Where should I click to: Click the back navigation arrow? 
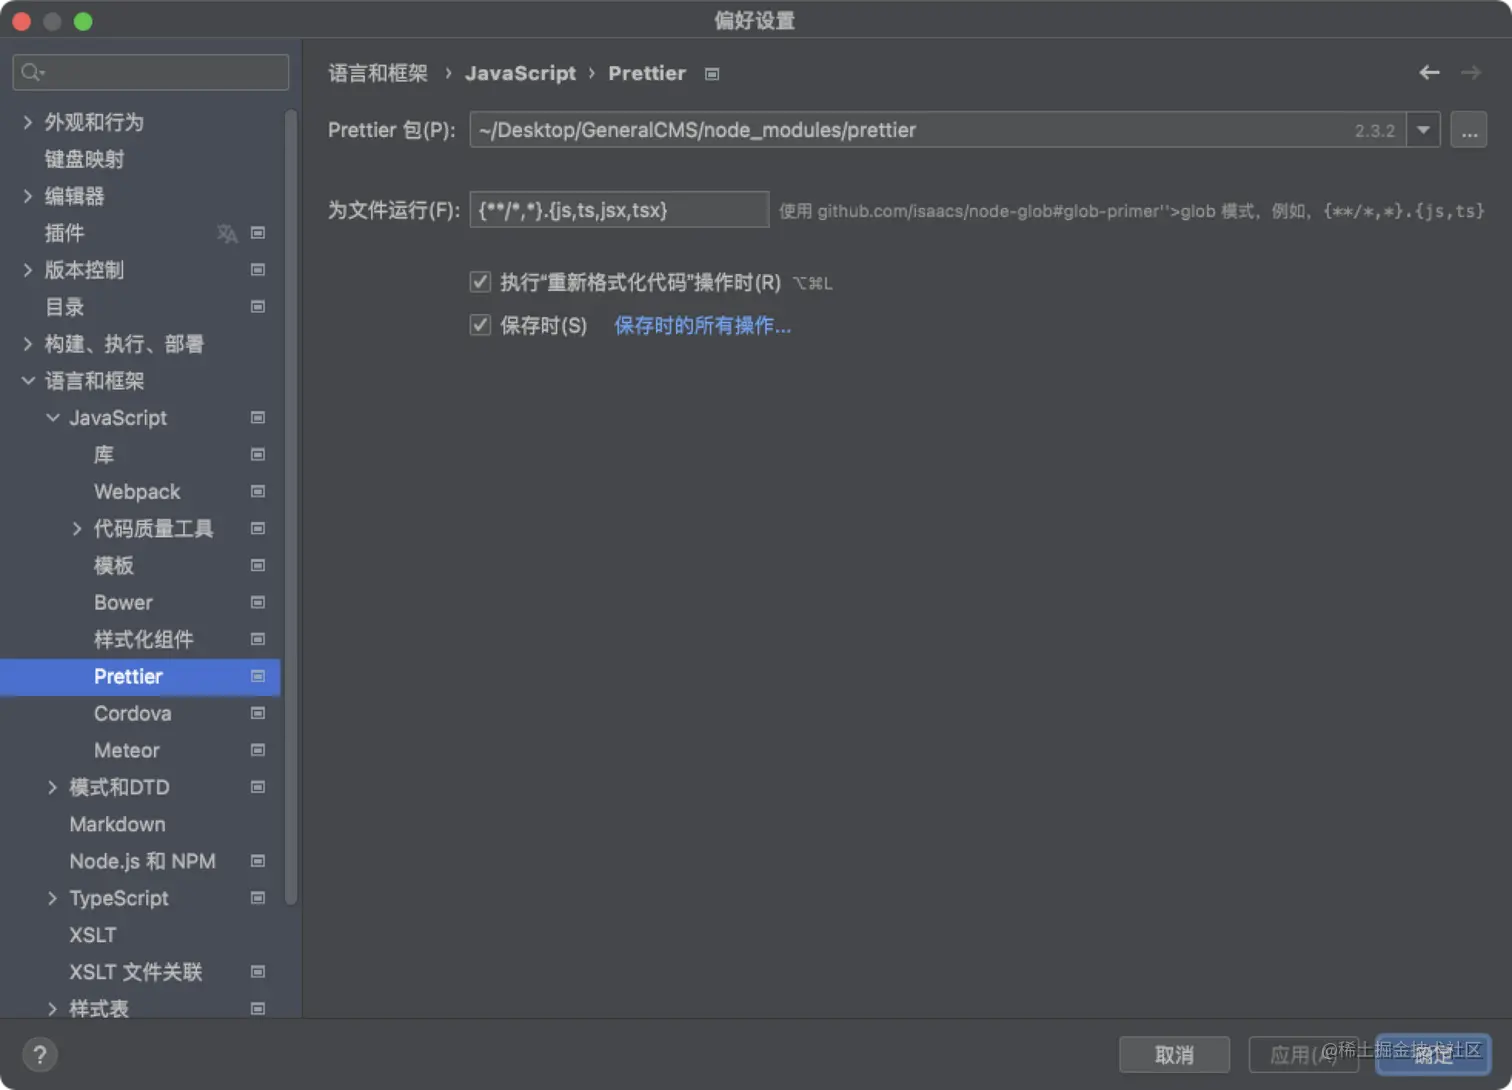click(1429, 72)
